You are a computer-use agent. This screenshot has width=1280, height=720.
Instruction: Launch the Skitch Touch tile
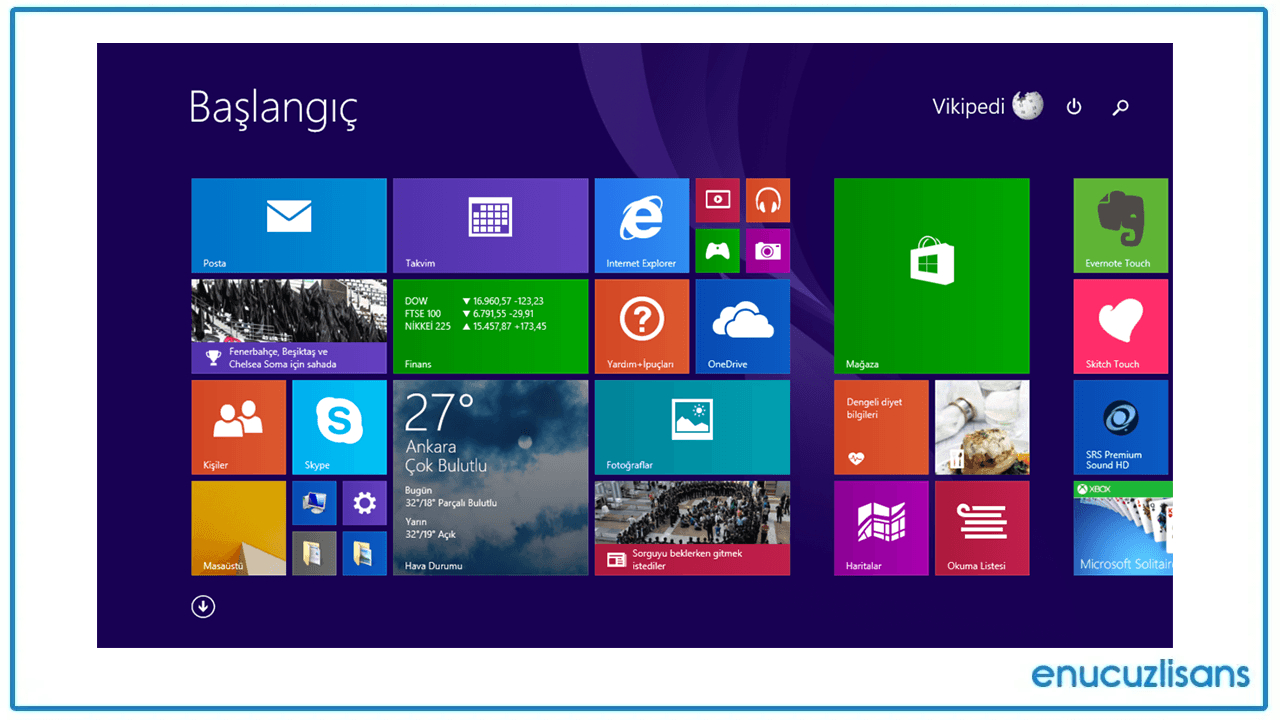click(x=1121, y=327)
